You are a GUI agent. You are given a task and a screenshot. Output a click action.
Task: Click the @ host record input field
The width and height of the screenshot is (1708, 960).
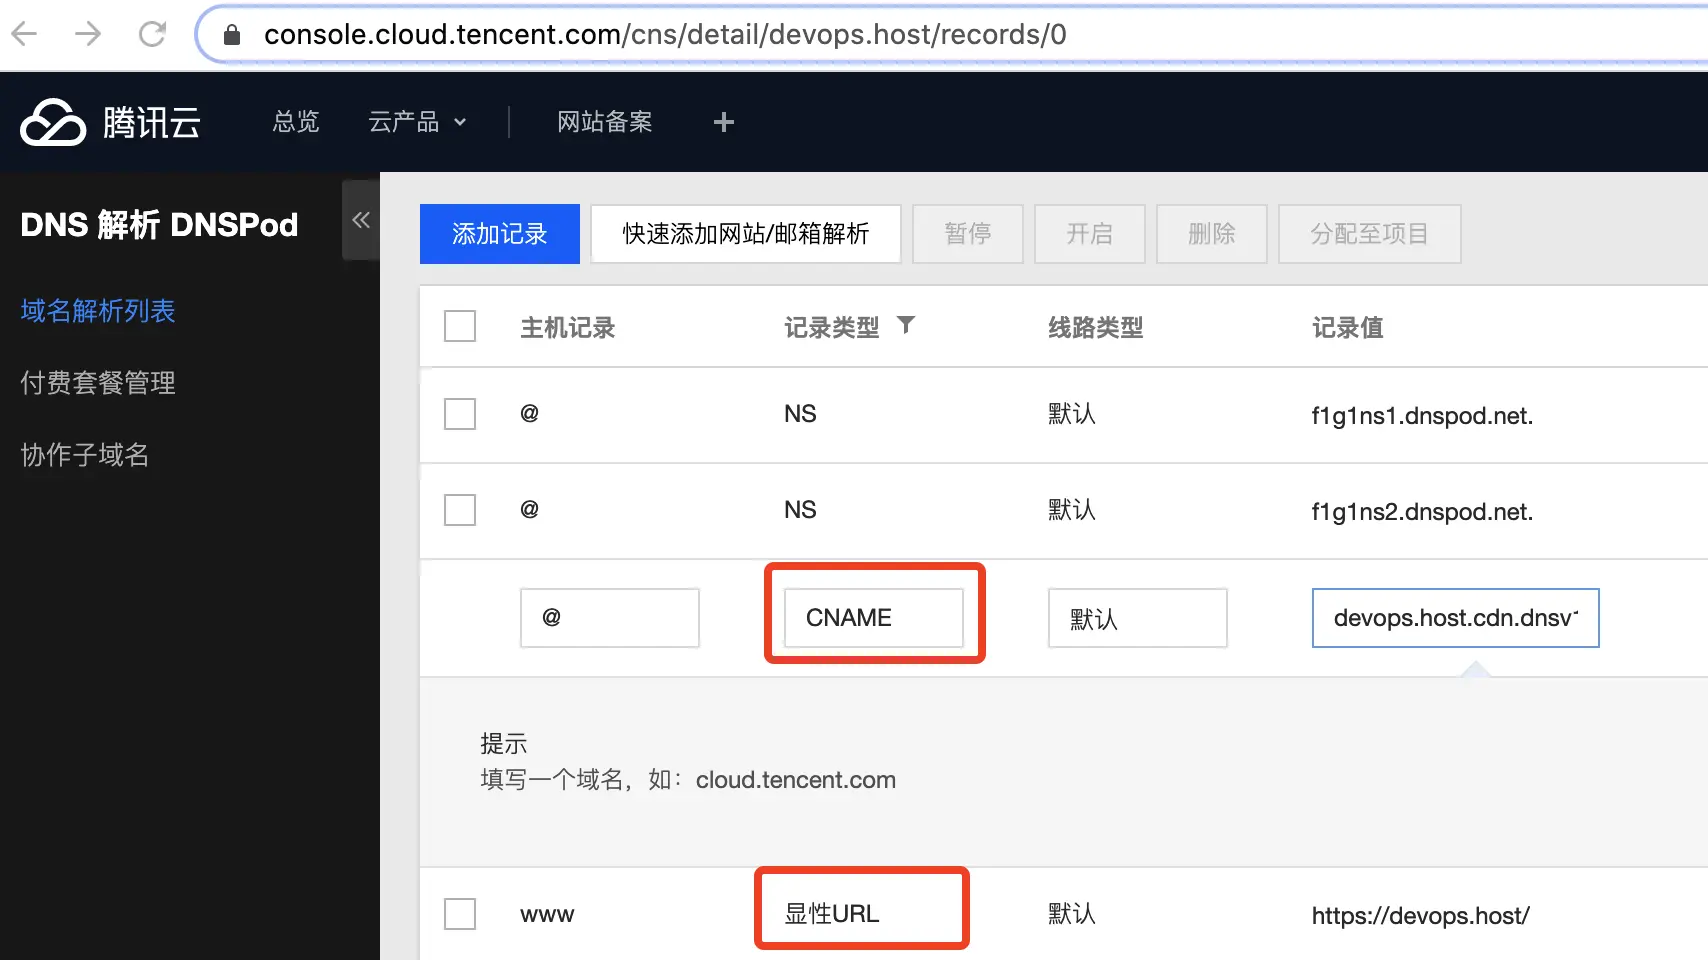pos(609,617)
